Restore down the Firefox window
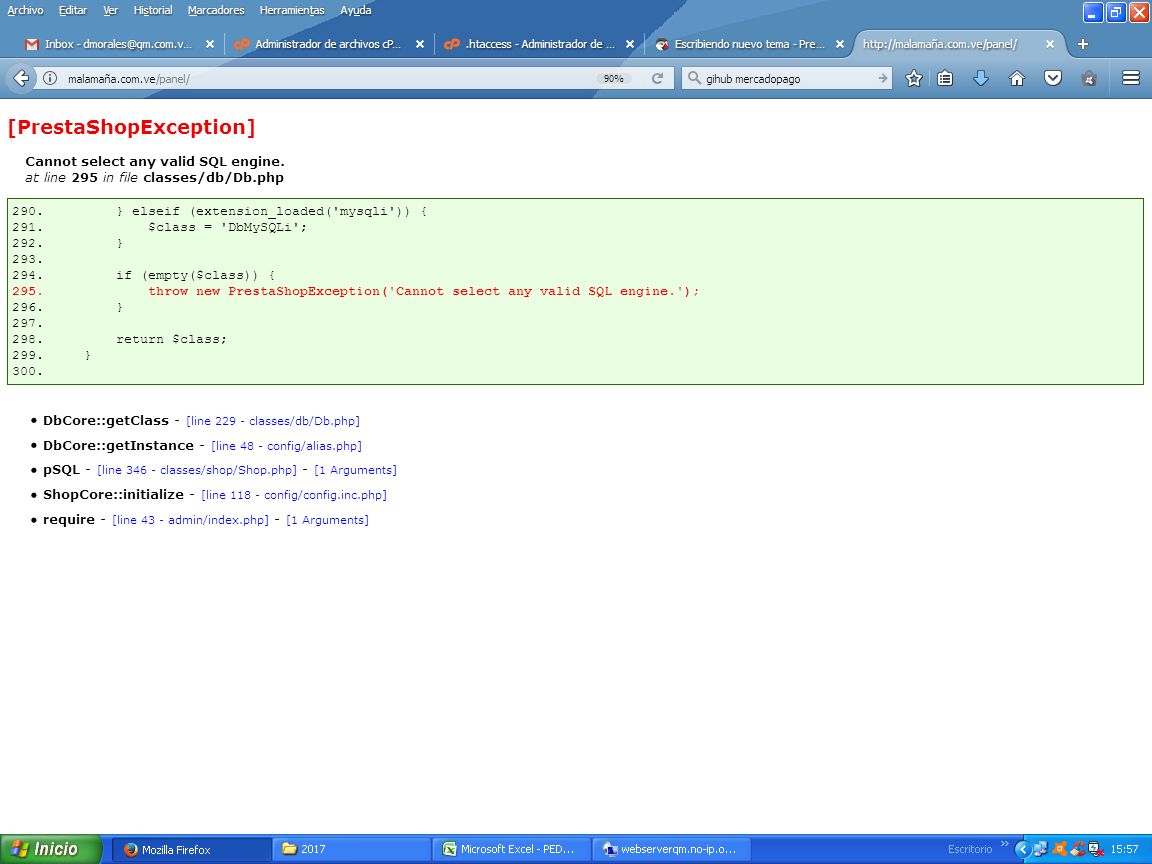The height and width of the screenshot is (864, 1152). click(1116, 12)
